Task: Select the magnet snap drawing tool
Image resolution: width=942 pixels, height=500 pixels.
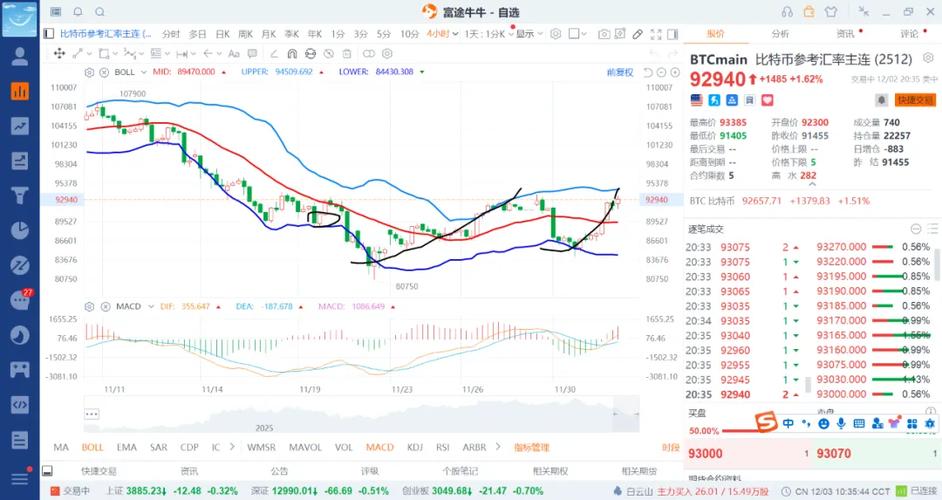Action: (292, 53)
